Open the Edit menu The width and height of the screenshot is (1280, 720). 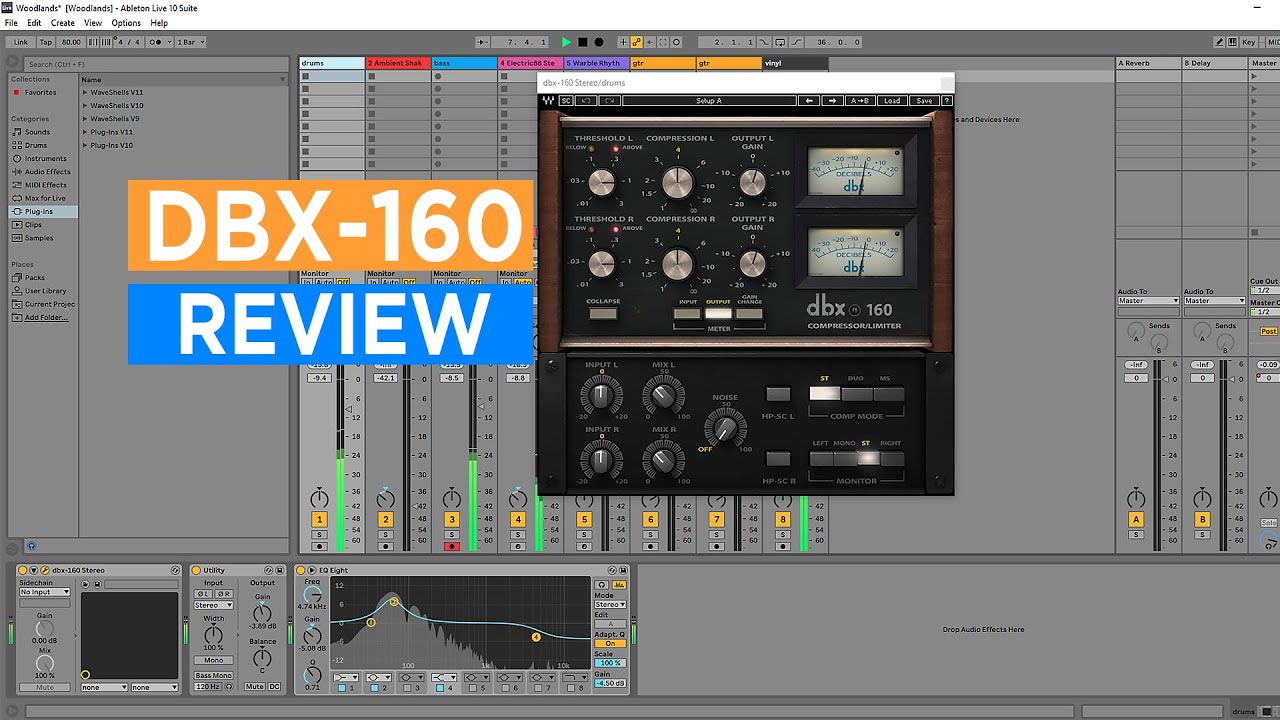[34, 23]
